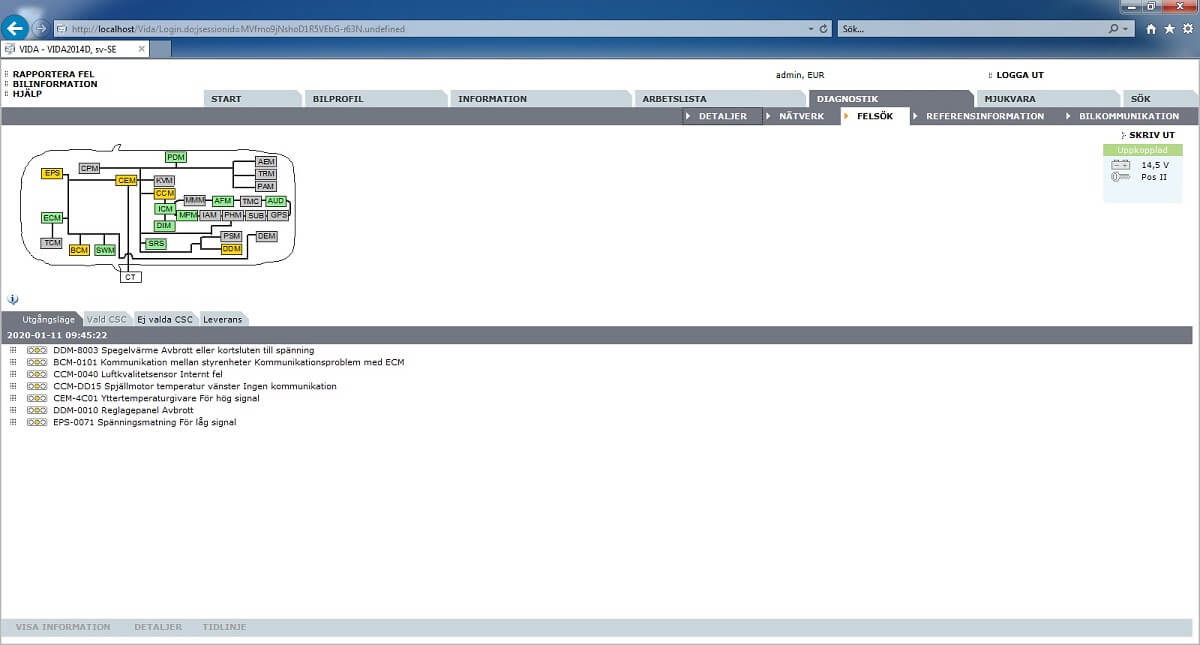
Task: Click the browser home icon
Action: [x=1151, y=29]
